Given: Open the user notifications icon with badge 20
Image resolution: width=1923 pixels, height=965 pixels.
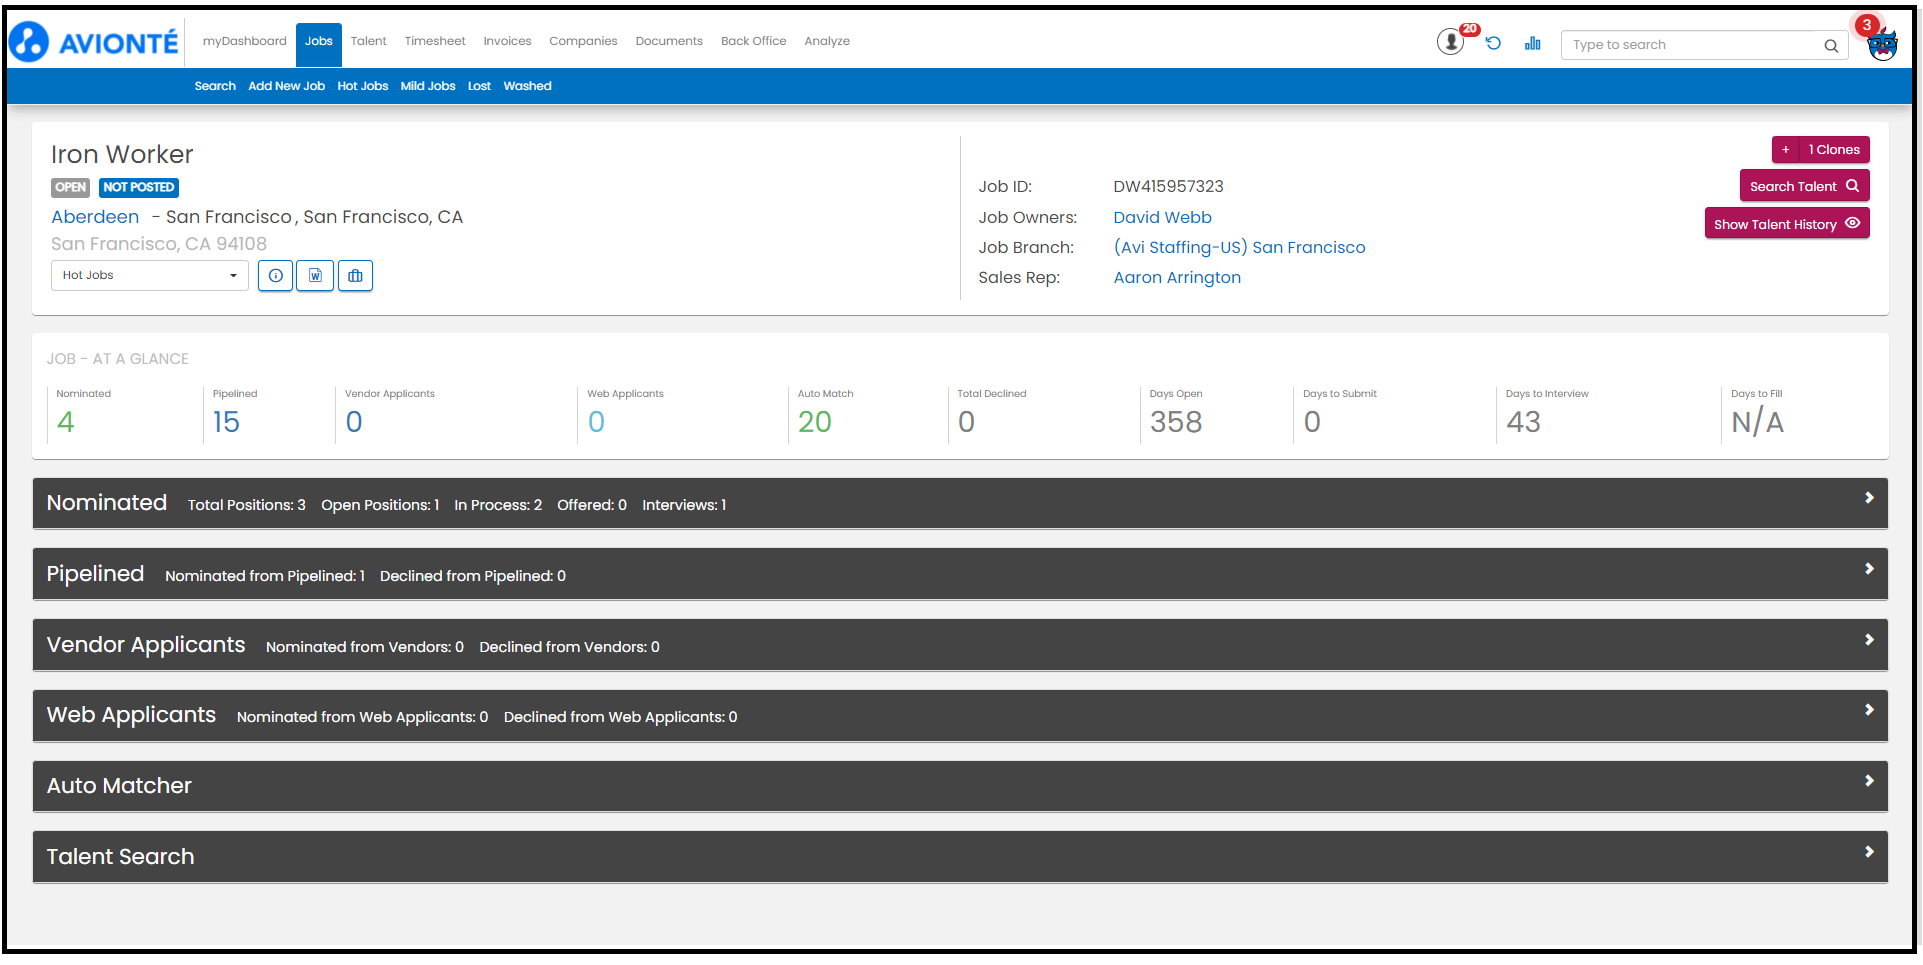Looking at the screenshot, I should coord(1450,42).
